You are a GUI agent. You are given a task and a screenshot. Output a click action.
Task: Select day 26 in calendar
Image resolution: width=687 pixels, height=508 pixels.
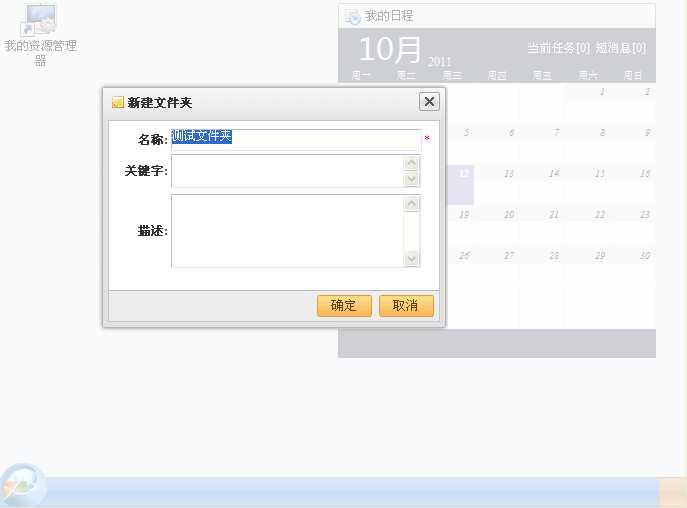click(x=460, y=266)
